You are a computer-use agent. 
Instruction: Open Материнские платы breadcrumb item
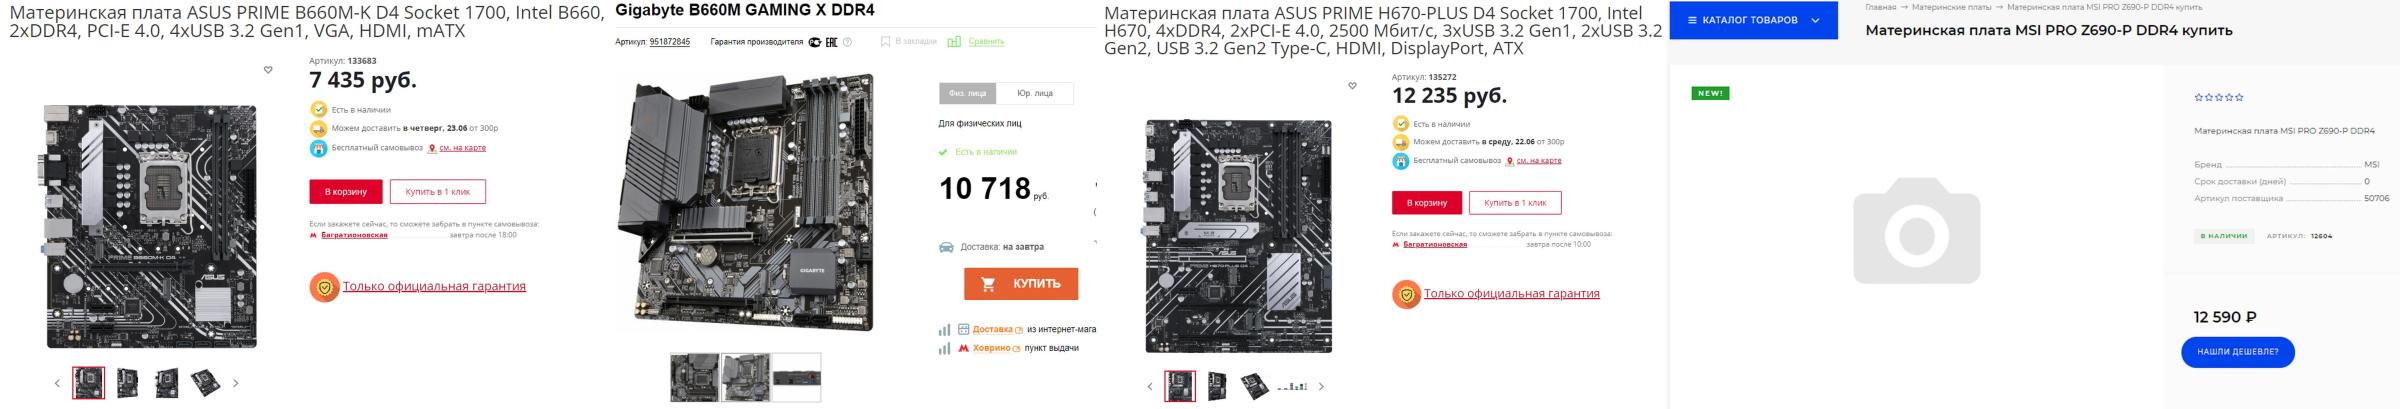click(x=1951, y=7)
